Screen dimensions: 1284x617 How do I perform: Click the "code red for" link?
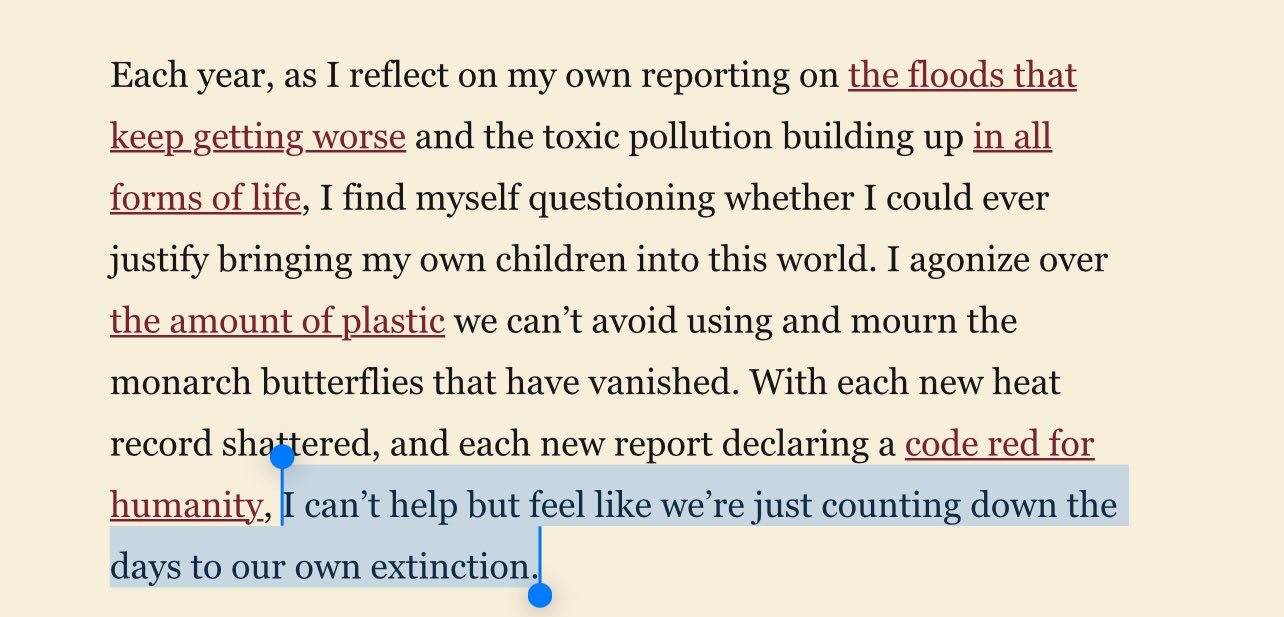coord(999,445)
